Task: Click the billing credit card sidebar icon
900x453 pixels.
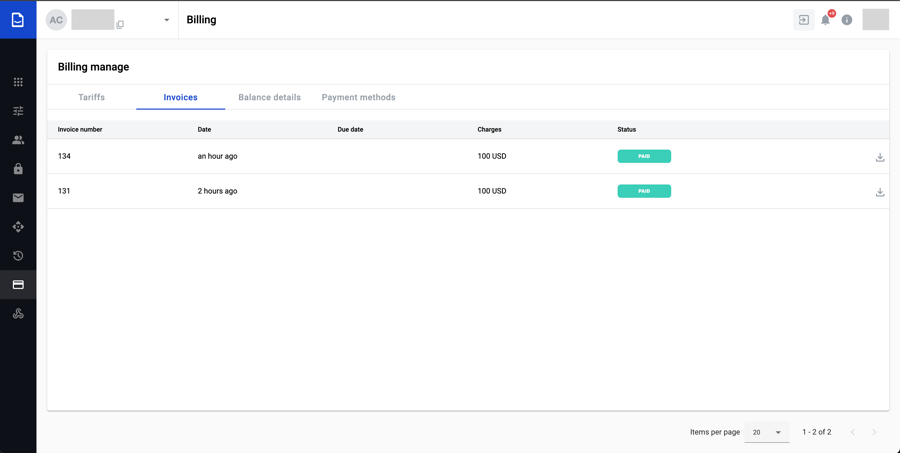Action: pyautogui.click(x=18, y=285)
